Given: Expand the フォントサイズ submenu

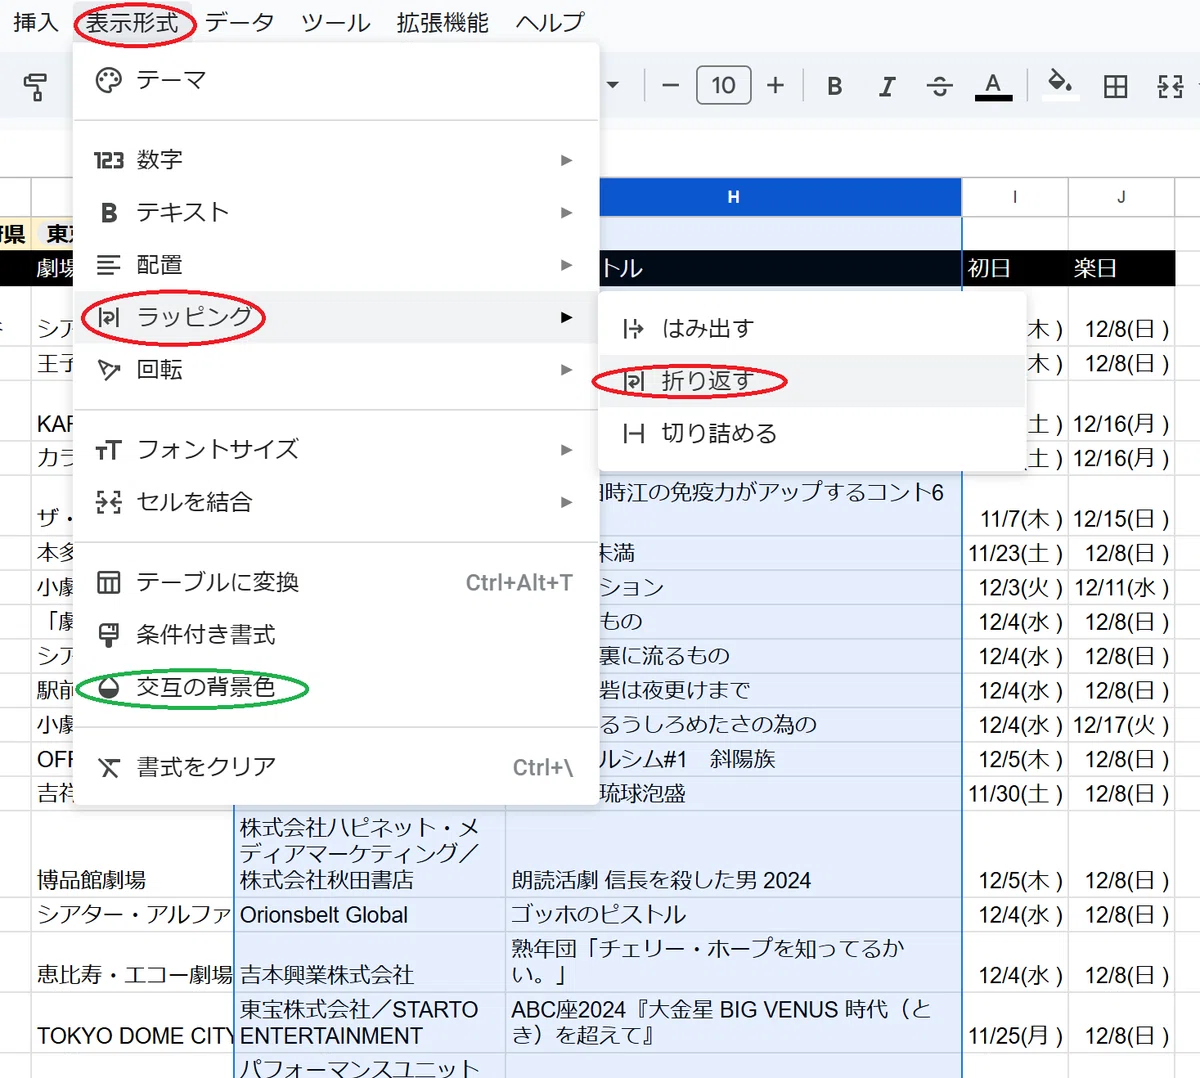Looking at the screenshot, I should tap(336, 449).
